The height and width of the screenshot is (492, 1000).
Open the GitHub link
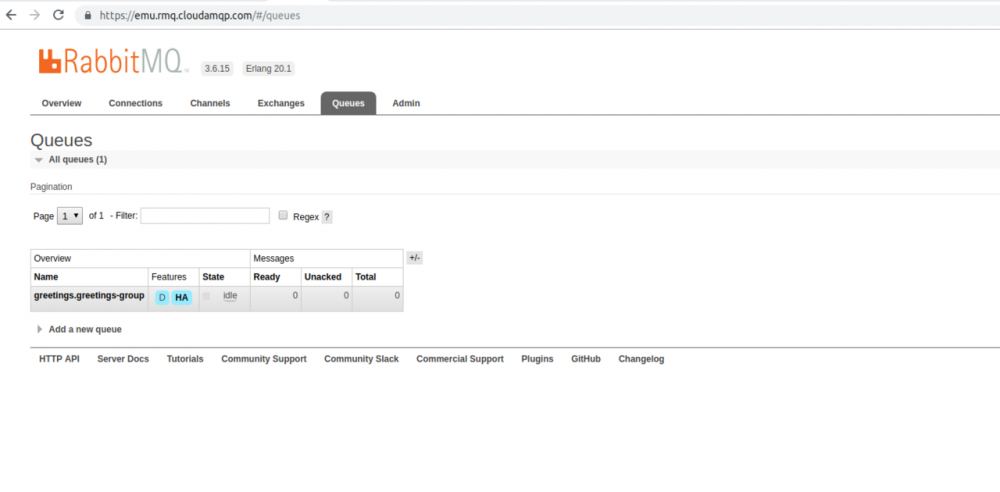coord(586,359)
